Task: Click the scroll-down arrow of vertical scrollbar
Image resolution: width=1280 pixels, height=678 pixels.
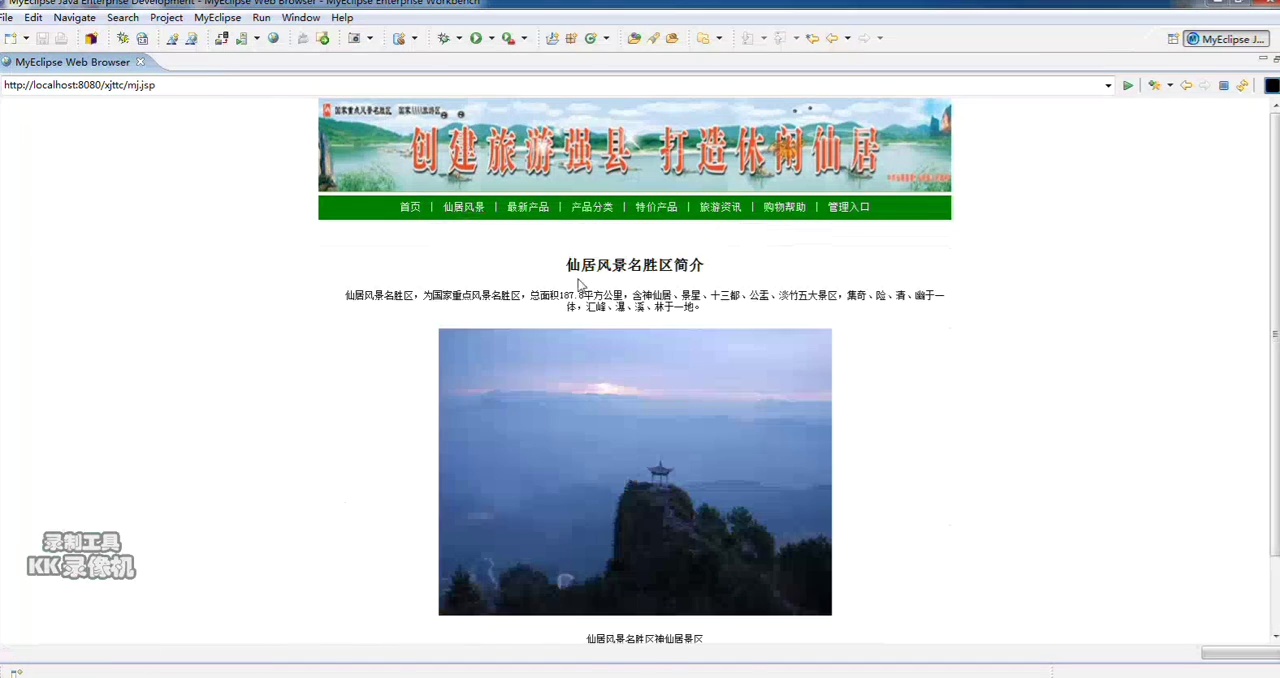Action: click(1275, 636)
